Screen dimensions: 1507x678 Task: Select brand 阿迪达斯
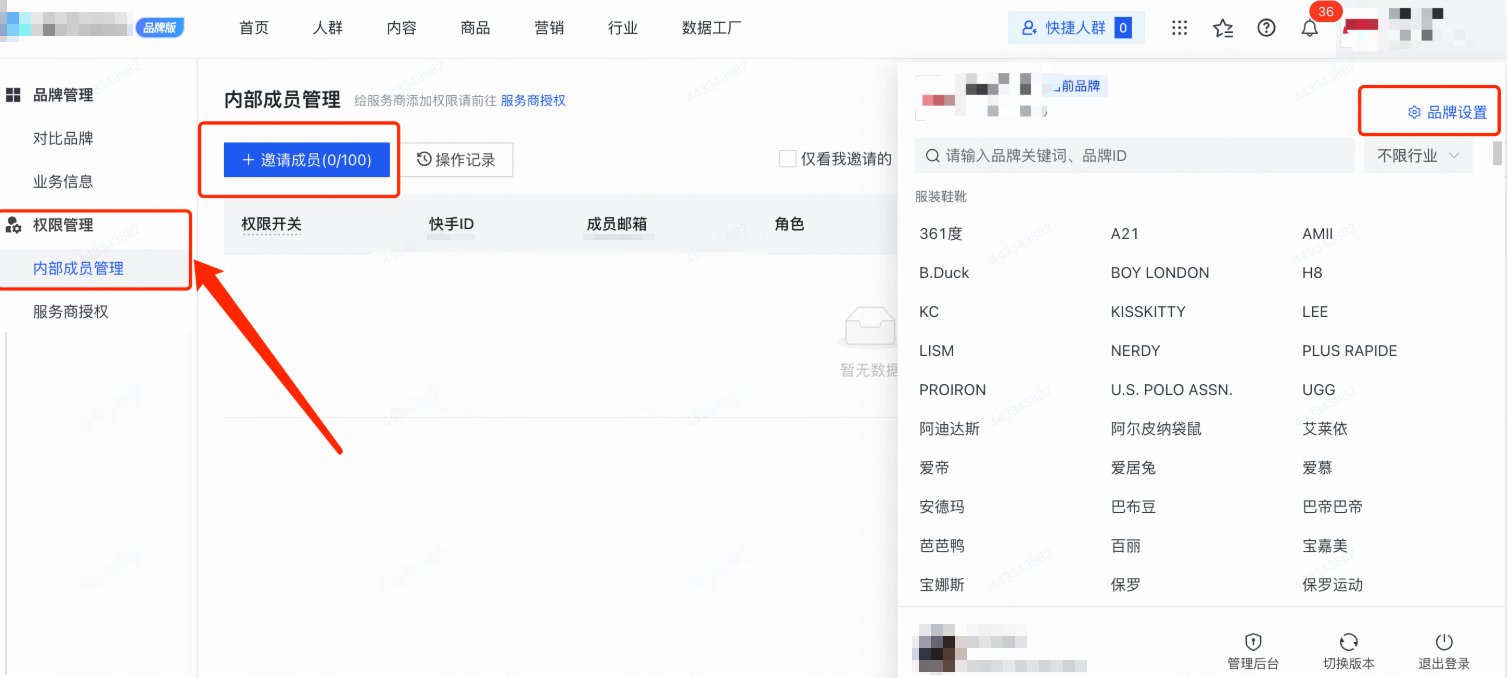click(x=950, y=429)
